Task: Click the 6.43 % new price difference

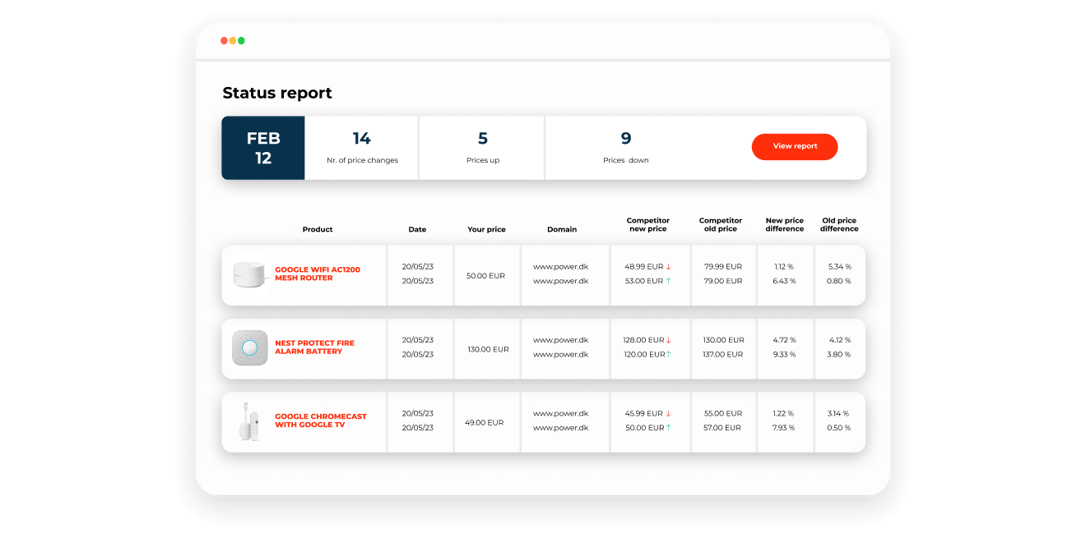Action: tap(784, 281)
